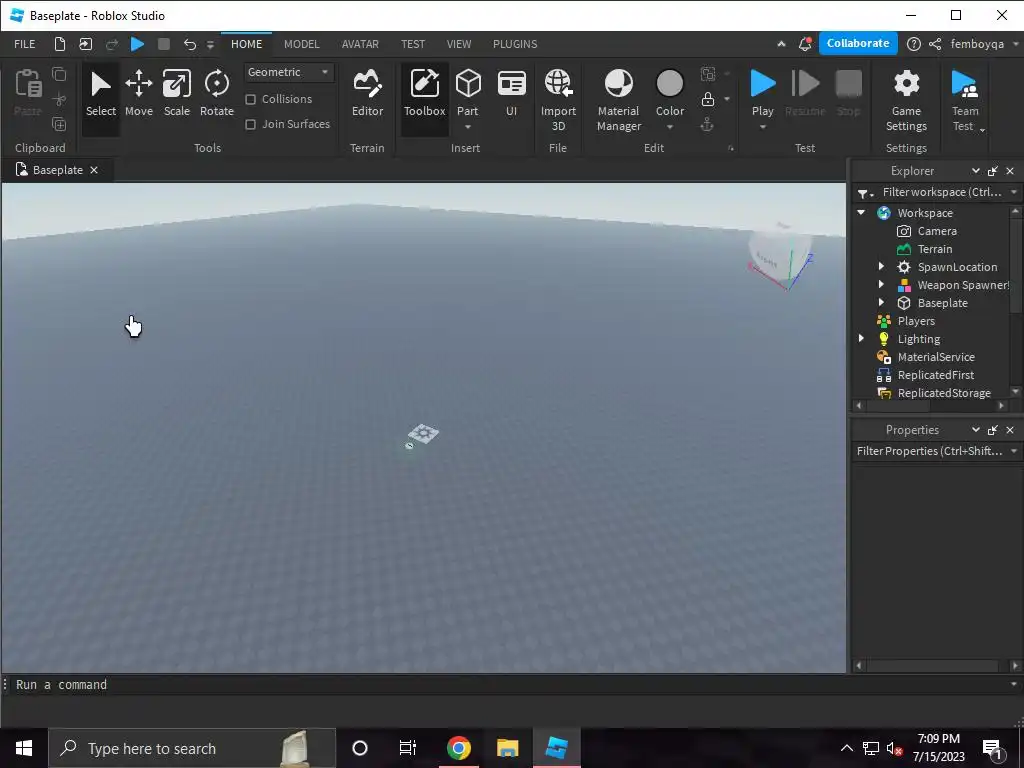Viewport: 1024px width, 768px height.
Task: Switch to the TEST tab
Action: (x=413, y=44)
